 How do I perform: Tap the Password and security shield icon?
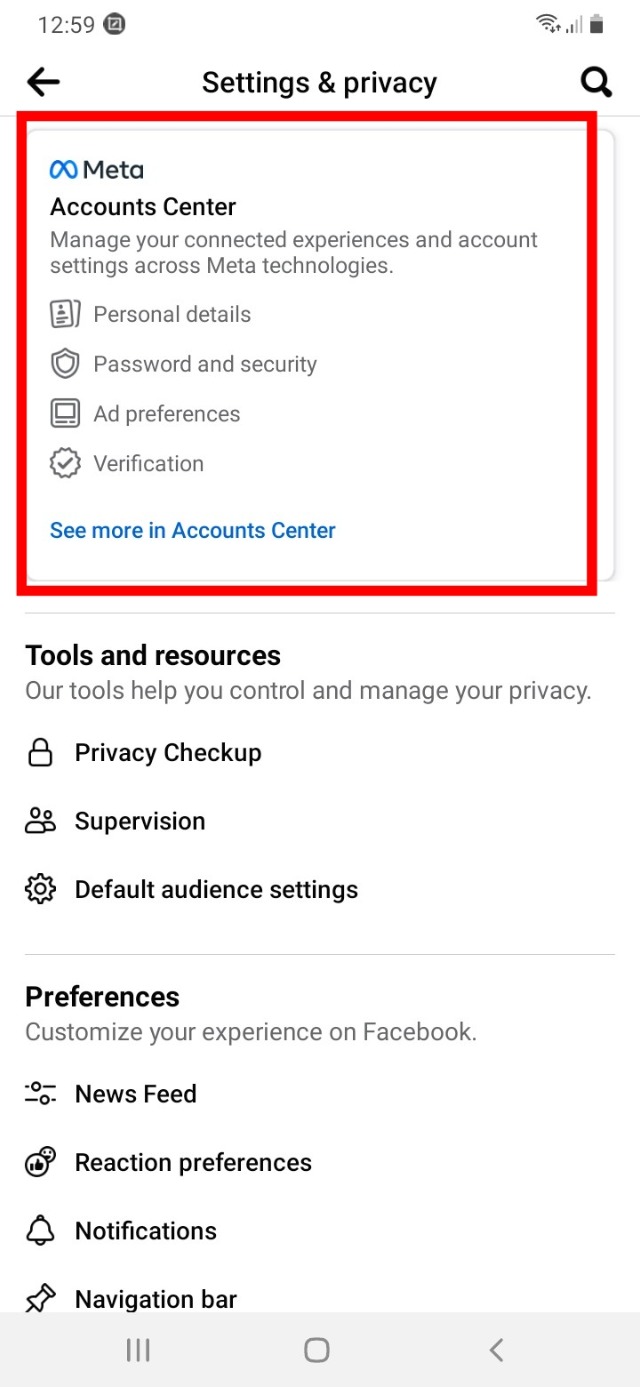(65, 364)
